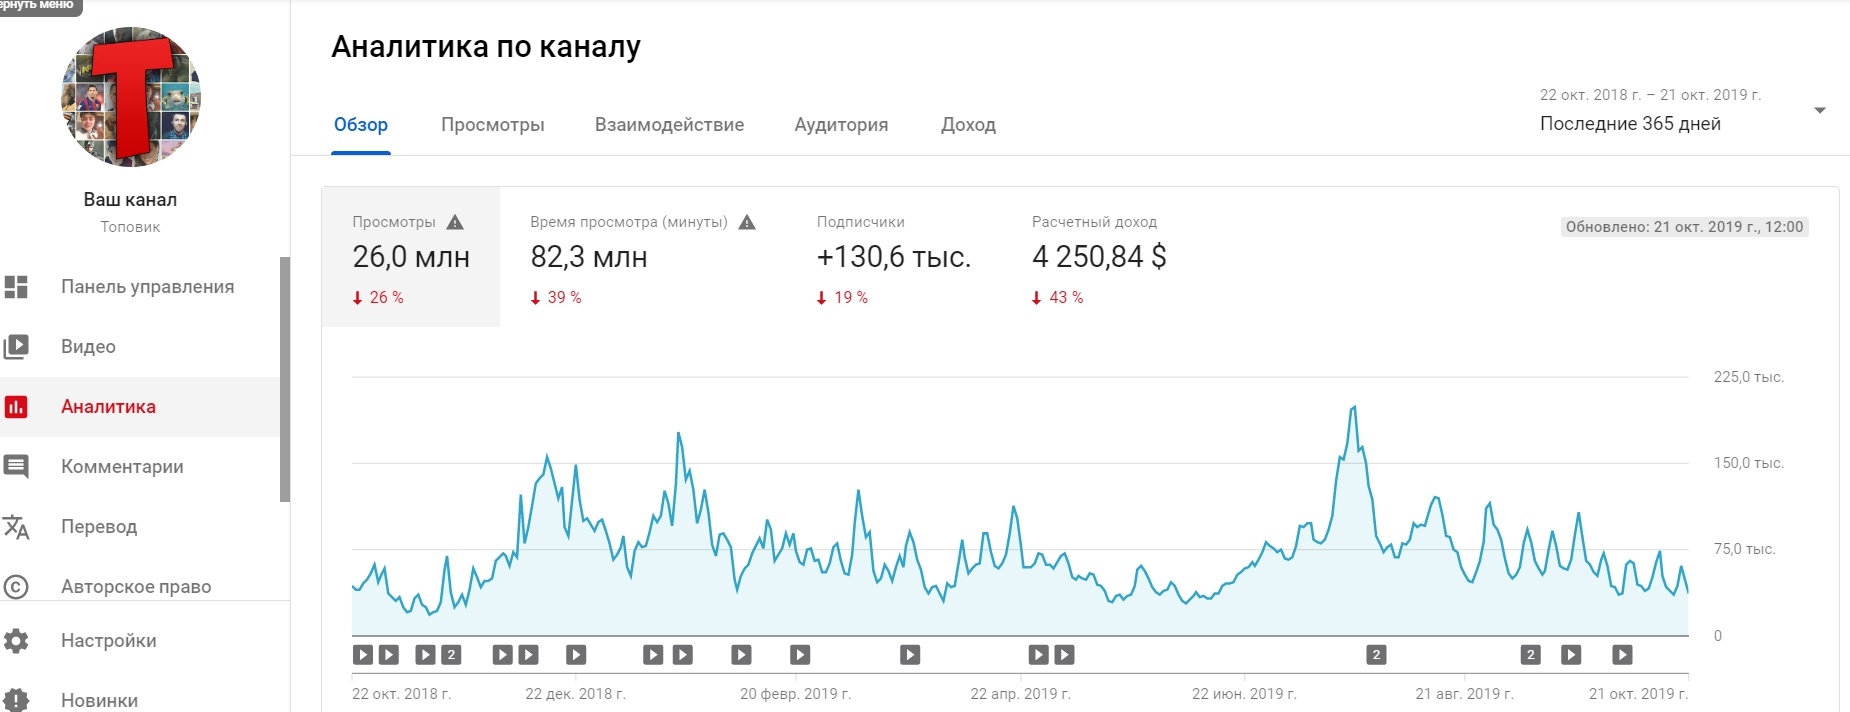This screenshot has width=1850, height=712.
Task: Click the first video marker under chart
Action: 363,655
